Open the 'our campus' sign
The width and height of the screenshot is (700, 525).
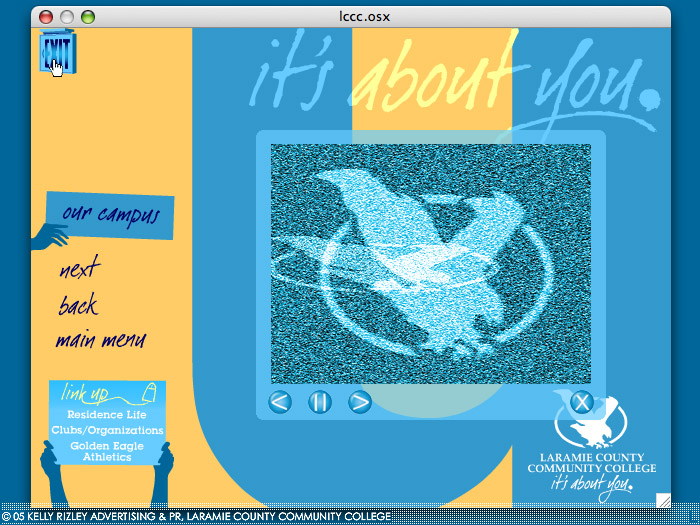[110, 216]
